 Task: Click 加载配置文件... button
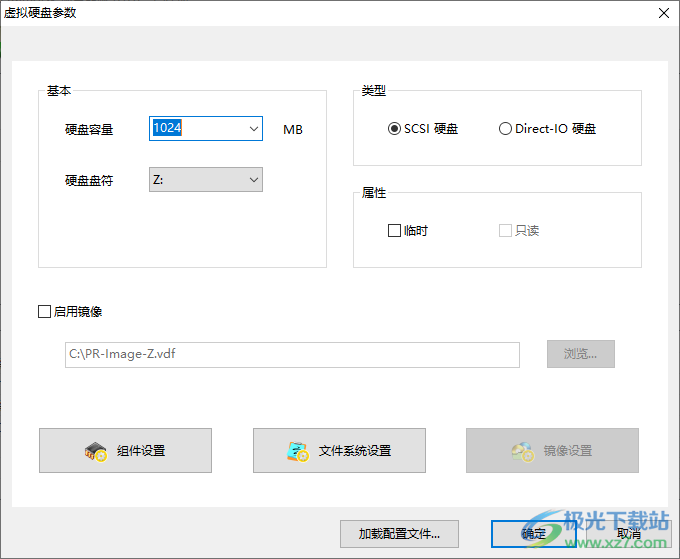[x=399, y=534]
